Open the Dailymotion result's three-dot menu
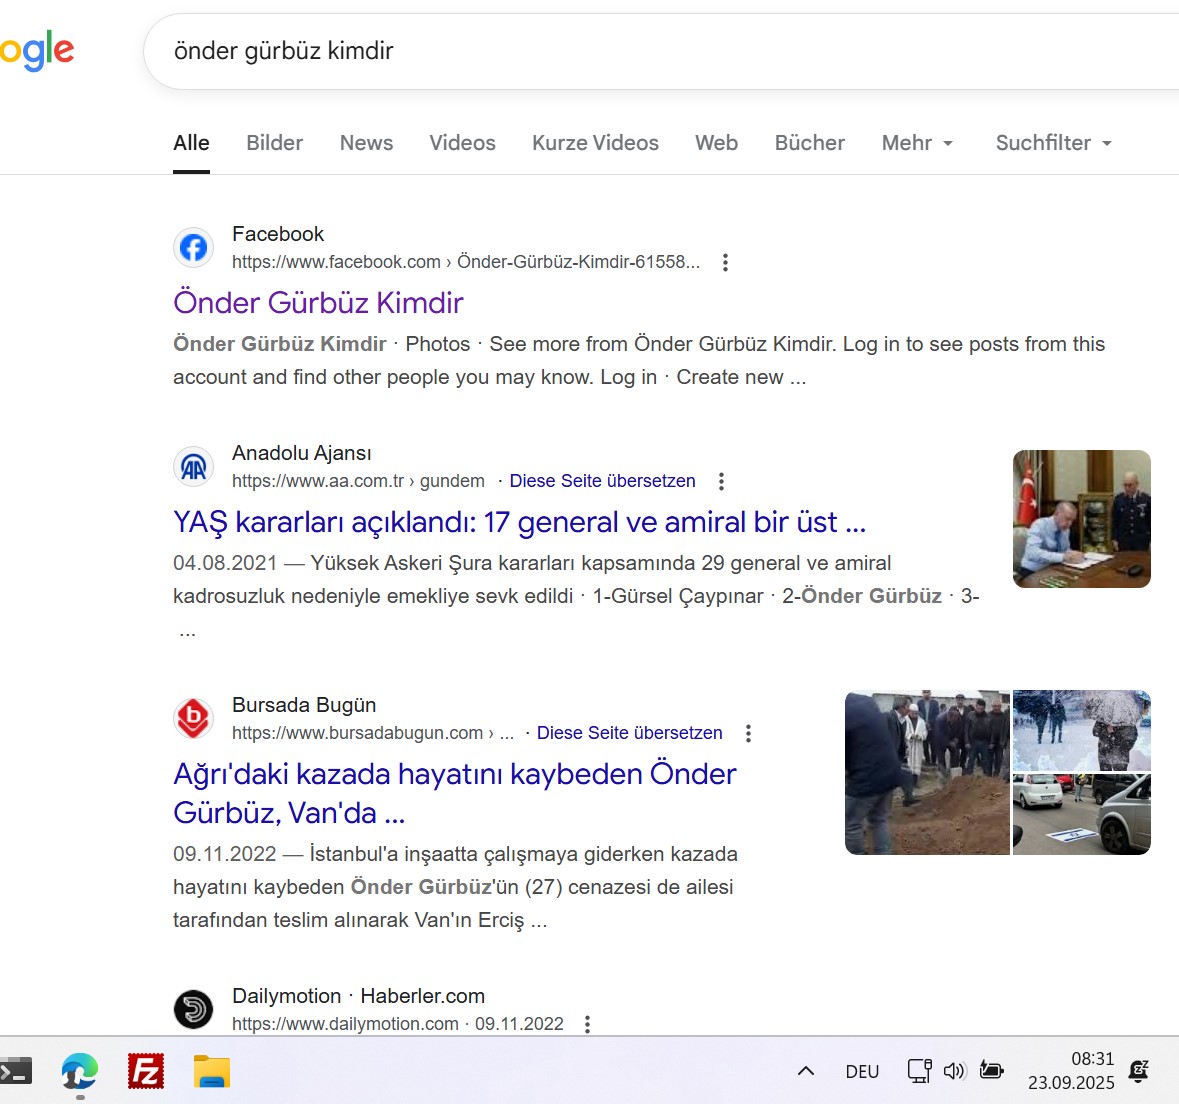The image size is (1179, 1104). pyautogui.click(x=587, y=1024)
